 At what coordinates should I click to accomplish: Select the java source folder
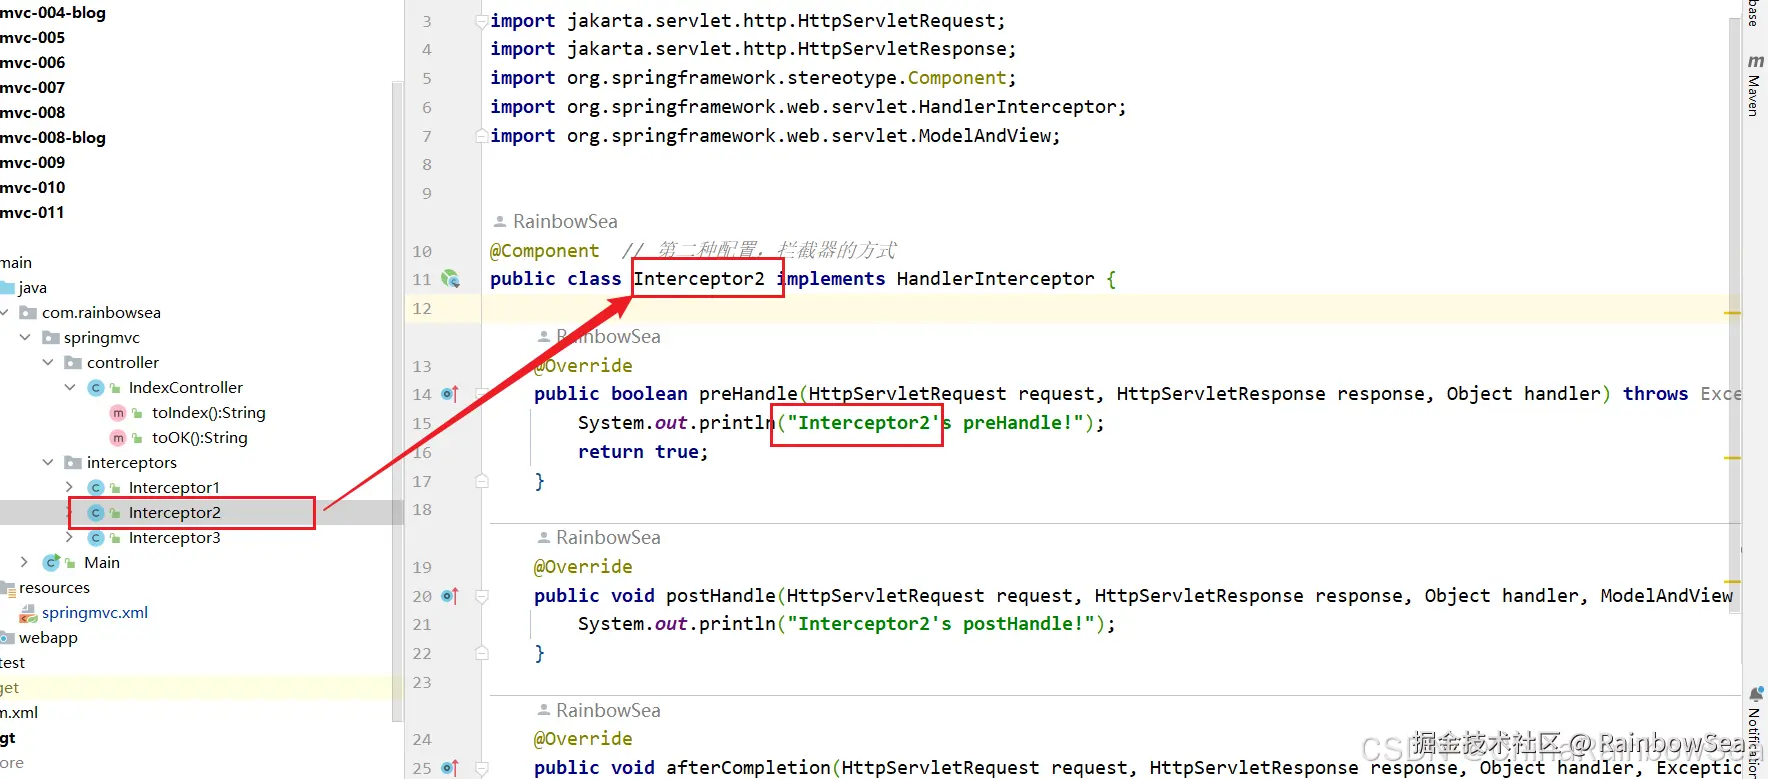(x=32, y=288)
